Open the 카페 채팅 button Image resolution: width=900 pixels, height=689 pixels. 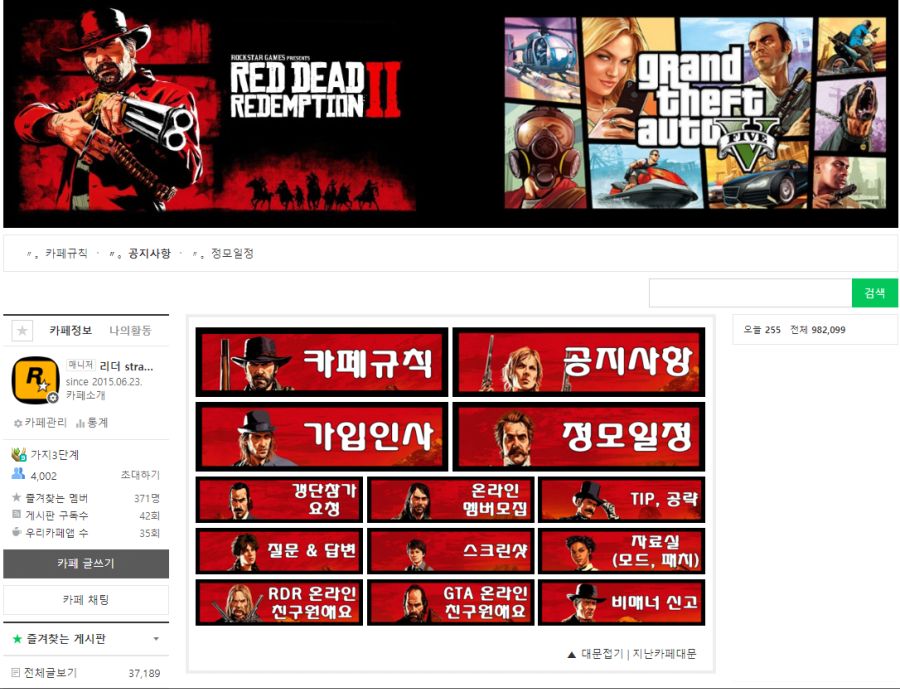click(86, 600)
